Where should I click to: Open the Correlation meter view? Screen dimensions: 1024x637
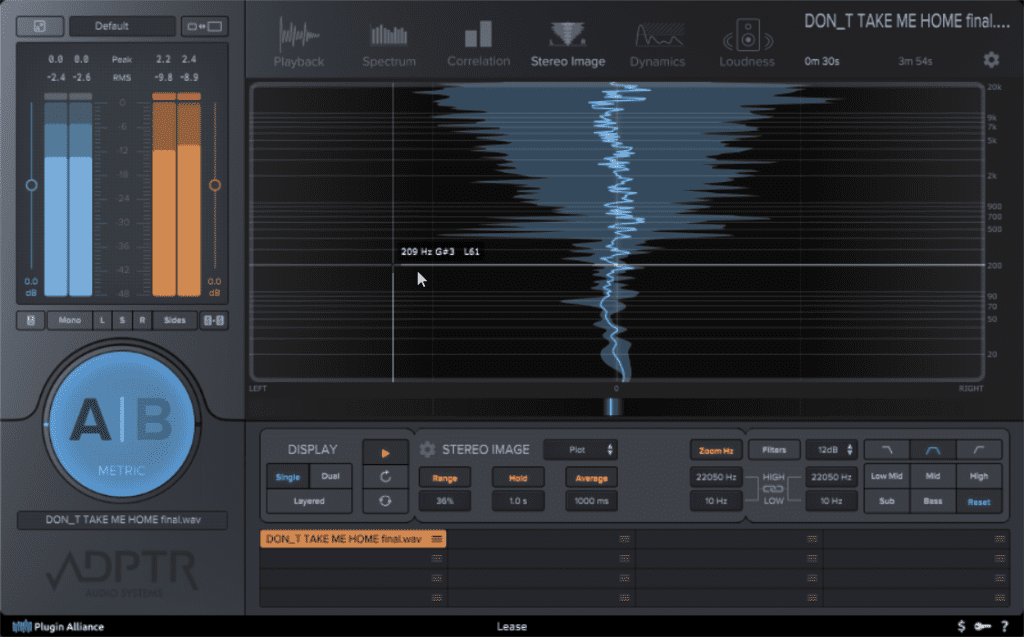(478, 43)
